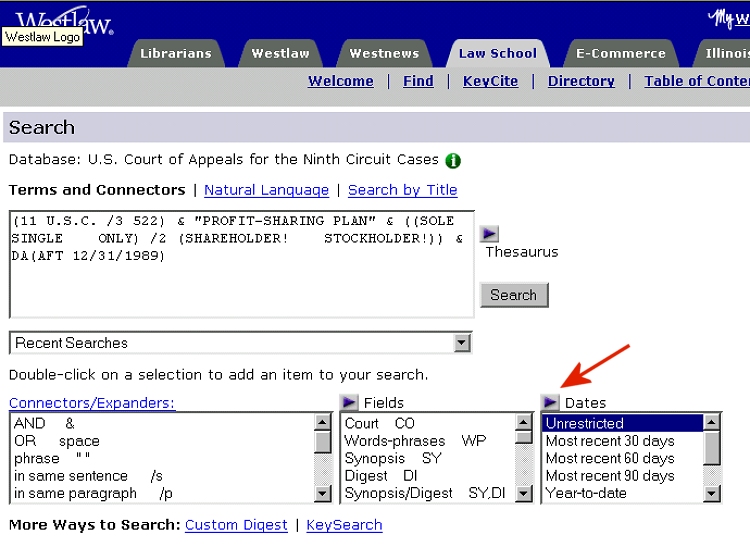Click Fields list scroll down arrow

[524, 493]
